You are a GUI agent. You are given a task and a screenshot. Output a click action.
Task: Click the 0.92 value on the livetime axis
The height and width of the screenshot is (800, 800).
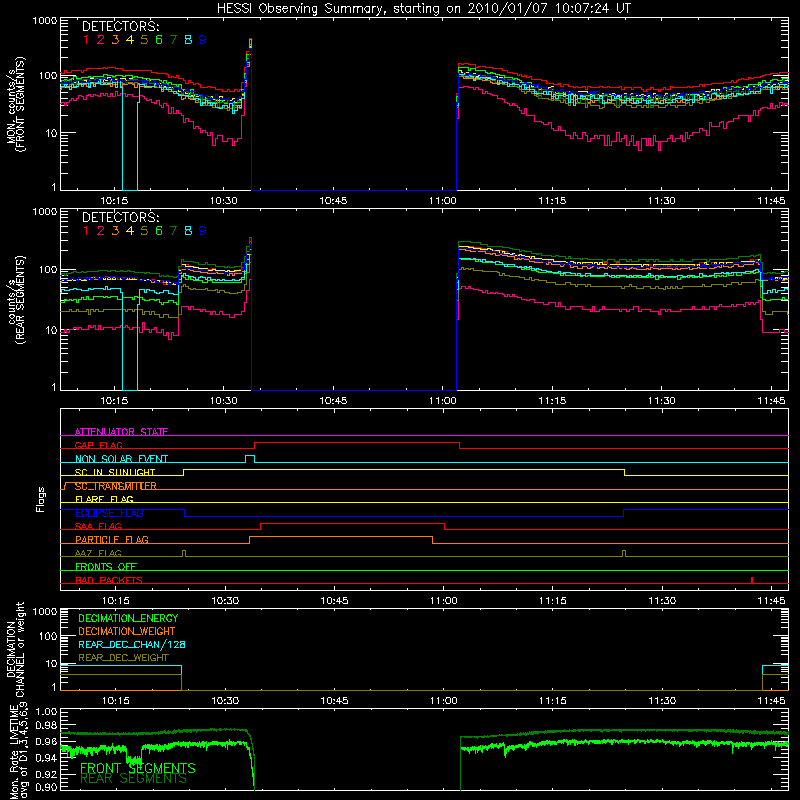[x=46, y=772]
